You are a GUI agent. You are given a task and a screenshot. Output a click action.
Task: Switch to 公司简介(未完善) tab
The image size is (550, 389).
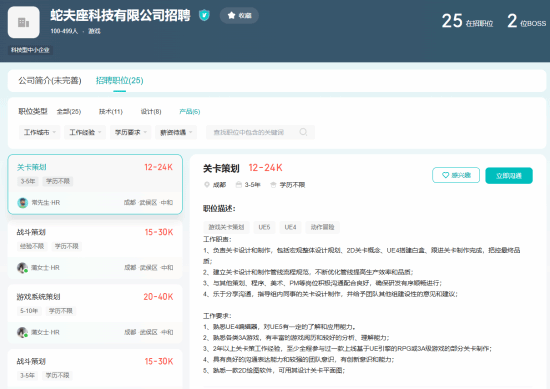(x=50, y=81)
